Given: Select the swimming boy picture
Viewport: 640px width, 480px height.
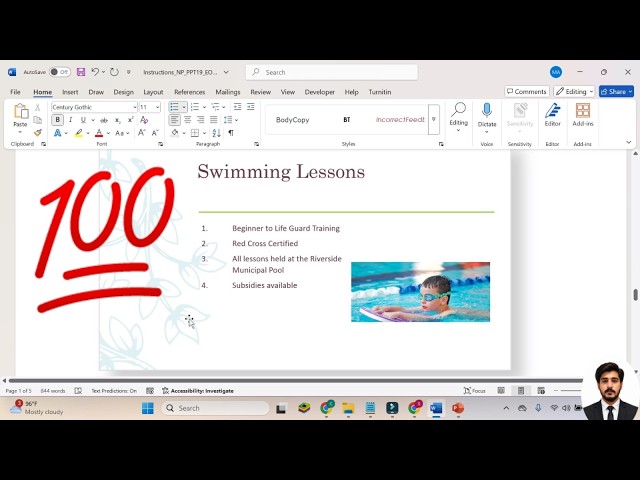Looking at the screenshot, I should click(420, 292).
